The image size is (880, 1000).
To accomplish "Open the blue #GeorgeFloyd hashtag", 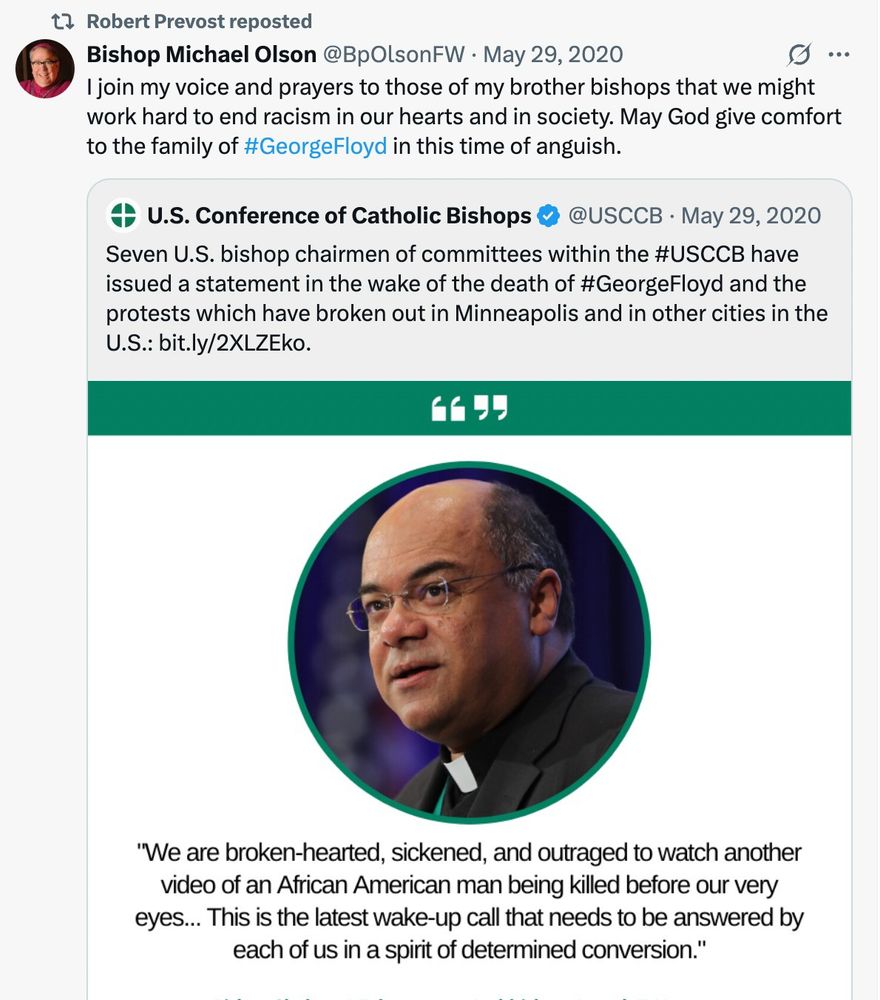I will coord(315,146).
